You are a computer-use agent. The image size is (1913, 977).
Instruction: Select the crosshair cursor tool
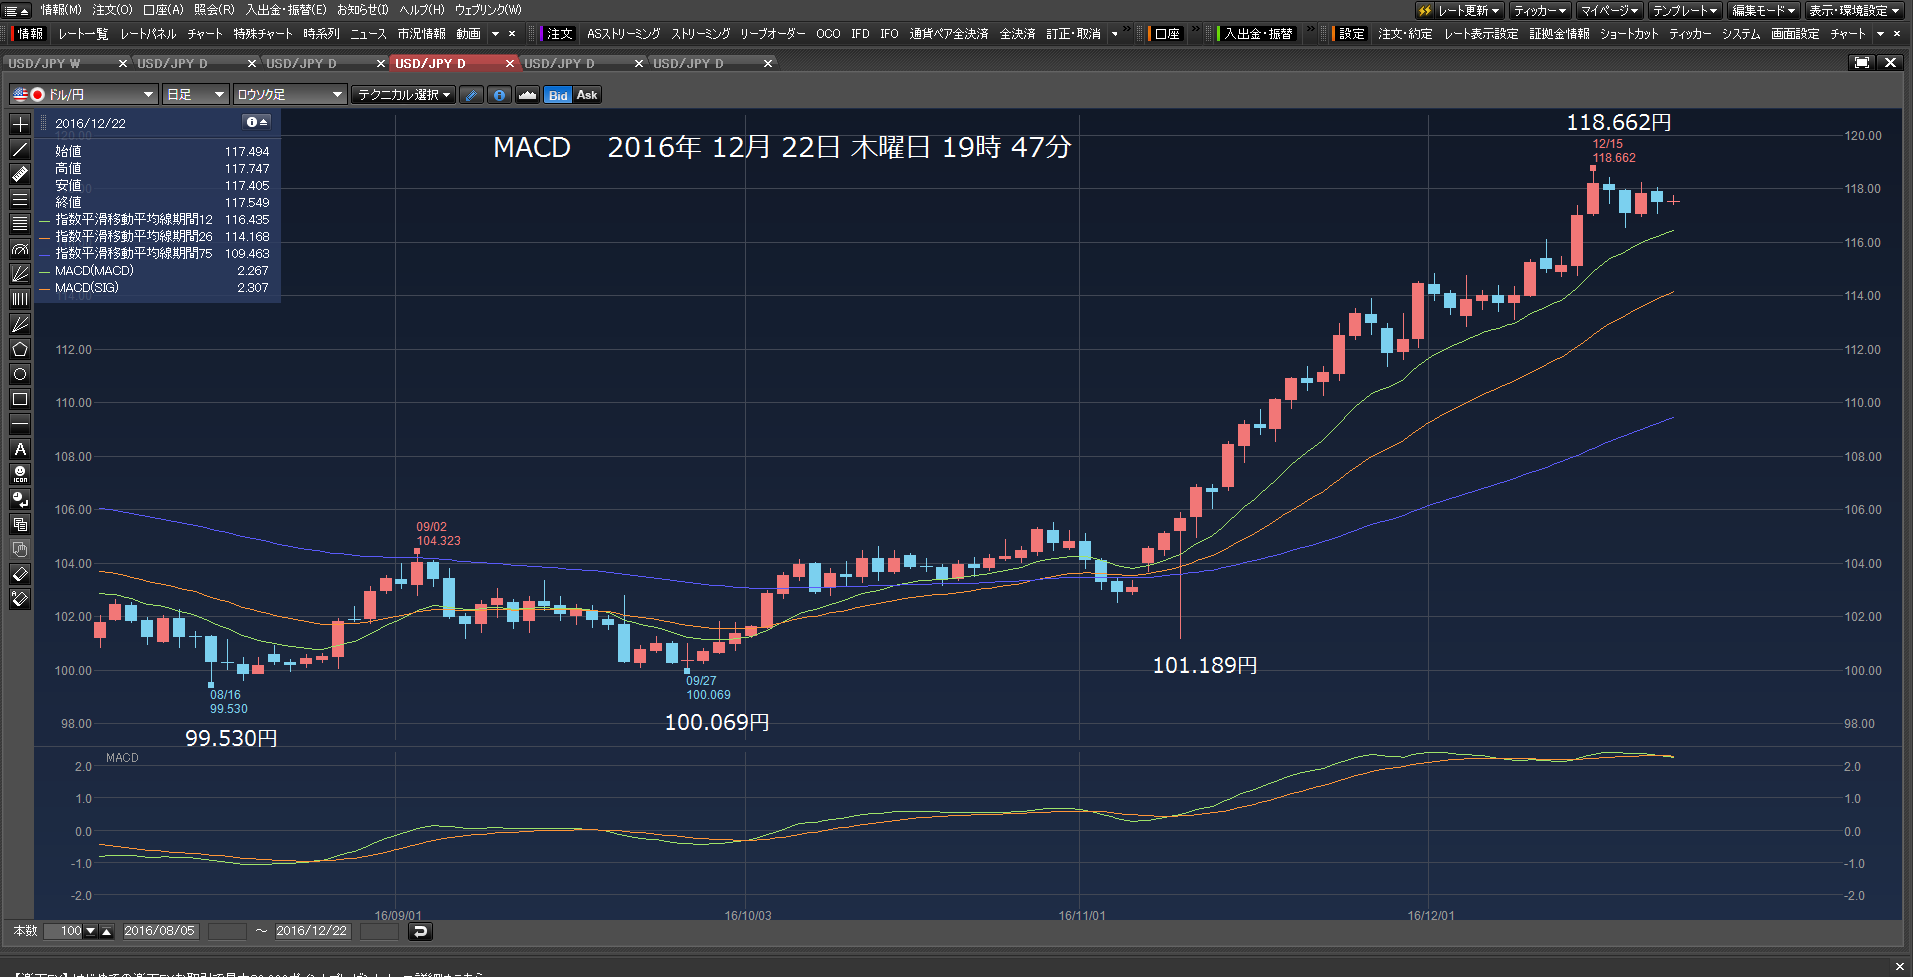(19, 124)
